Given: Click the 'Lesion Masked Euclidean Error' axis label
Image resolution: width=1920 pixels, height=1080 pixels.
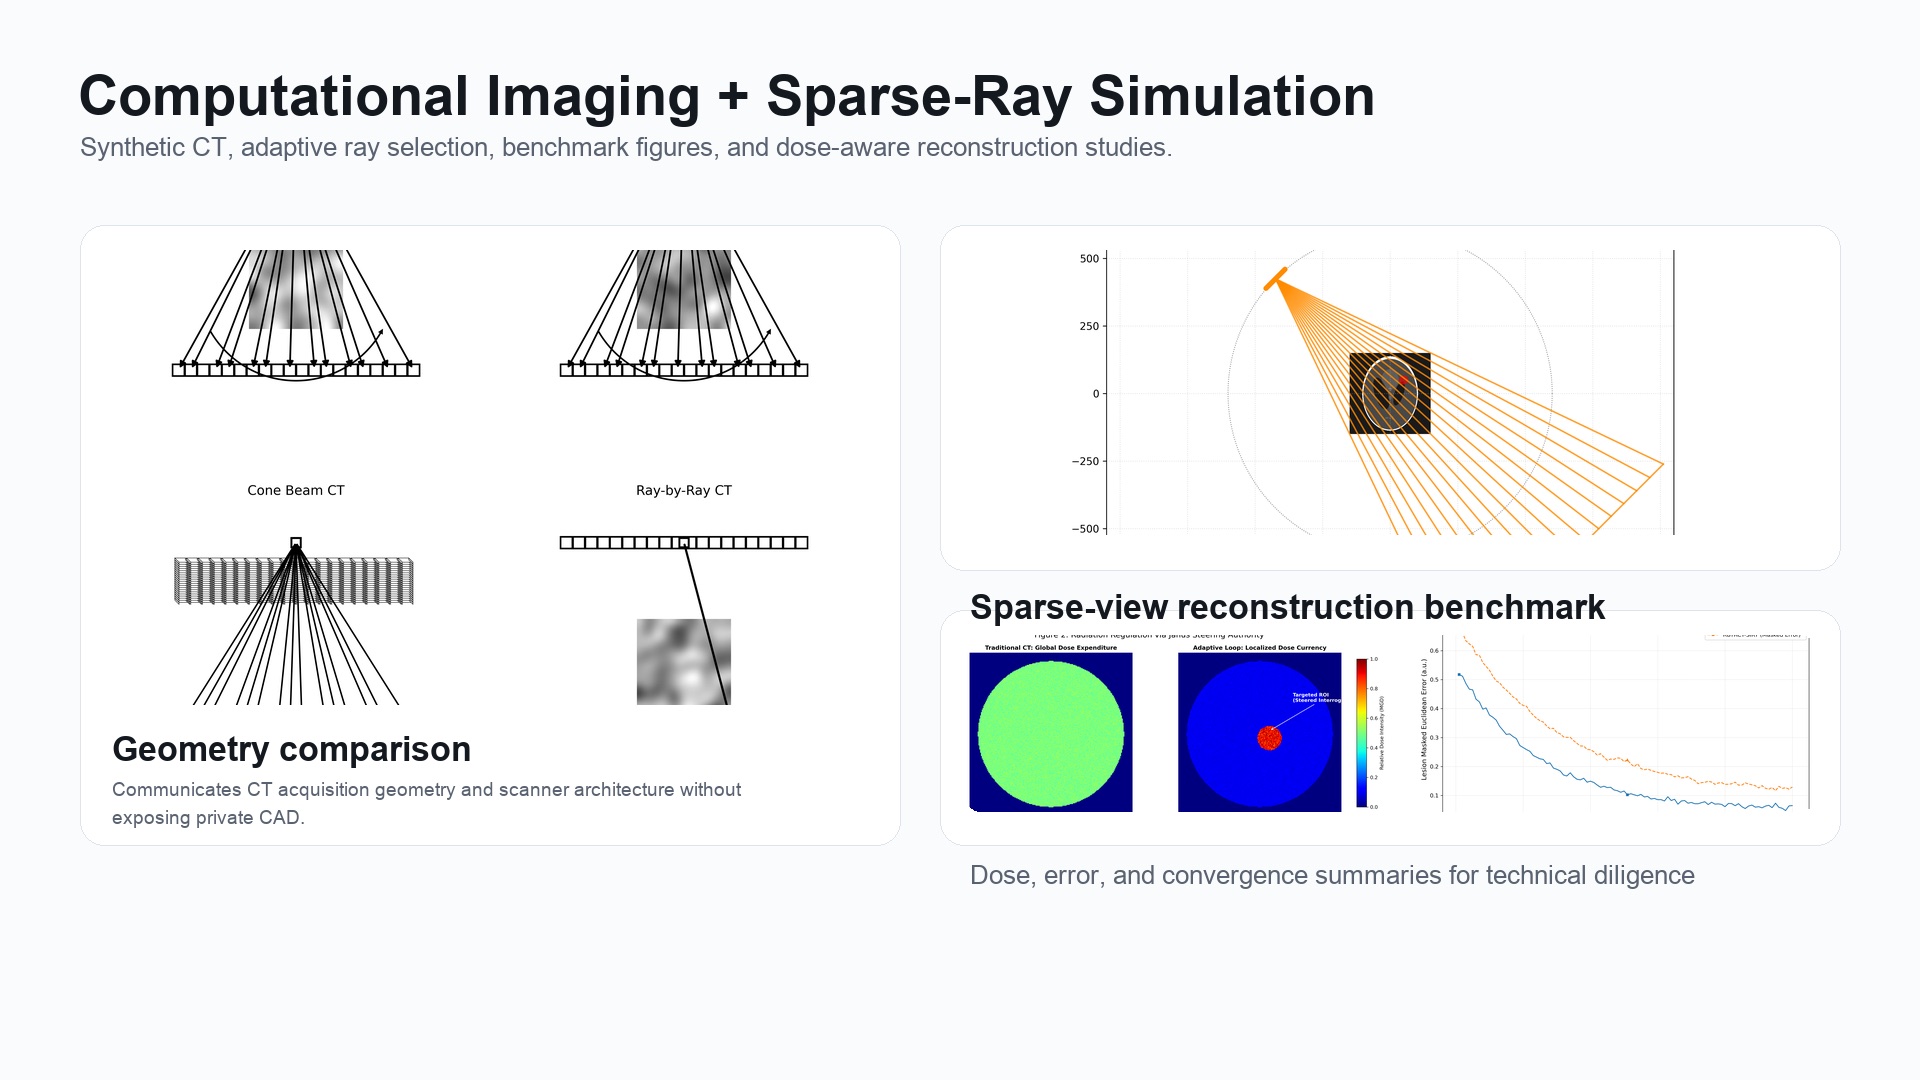Looking at the screenshot, I should coord(1424,720).
